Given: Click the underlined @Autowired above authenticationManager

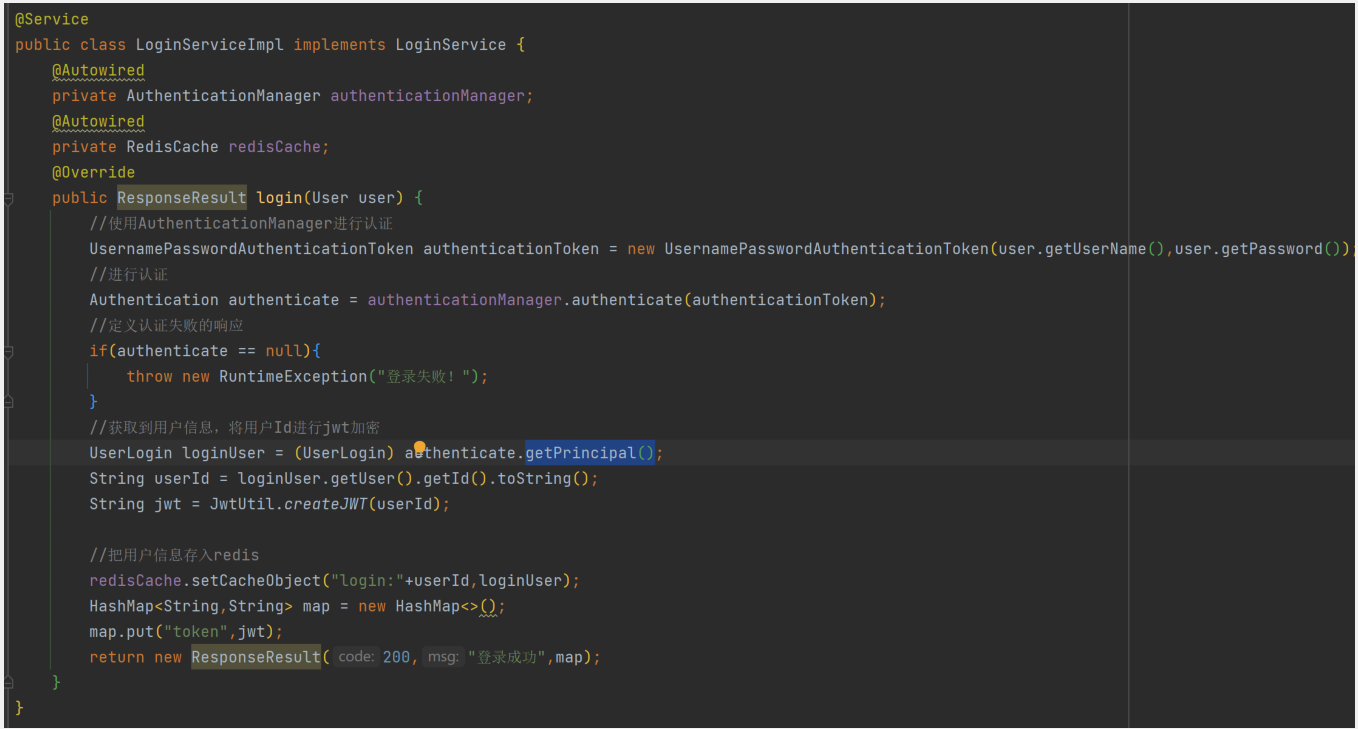Looking at the screenshot, I should [98, 70].
